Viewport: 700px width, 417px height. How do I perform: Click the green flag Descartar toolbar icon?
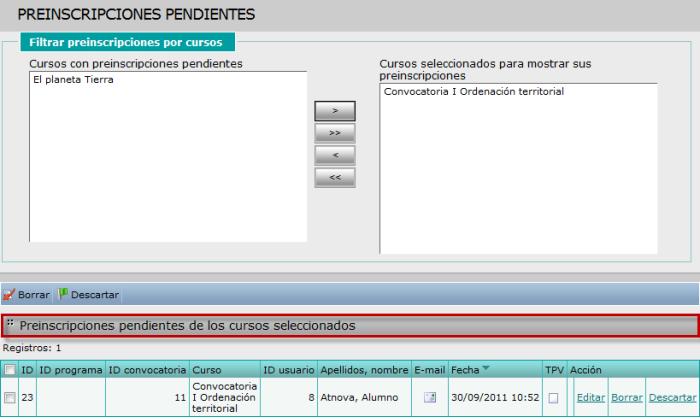point(62,294)
